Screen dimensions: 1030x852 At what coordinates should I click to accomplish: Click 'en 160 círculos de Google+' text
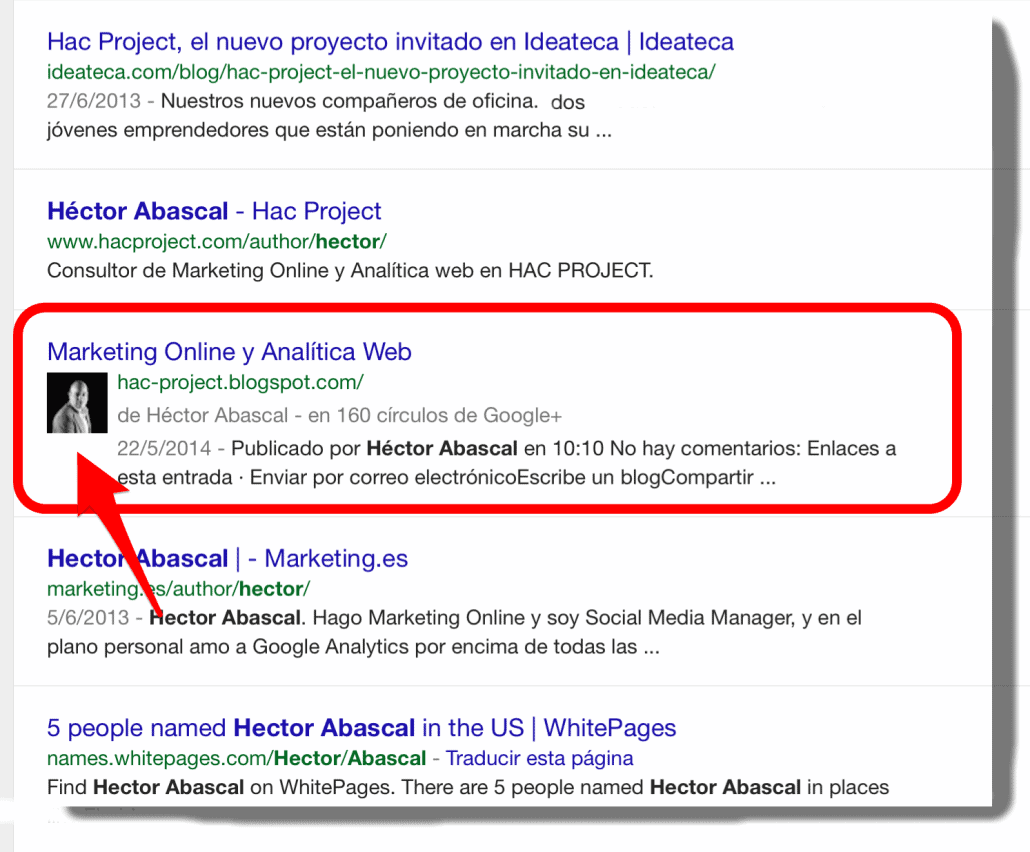point(435,415)
